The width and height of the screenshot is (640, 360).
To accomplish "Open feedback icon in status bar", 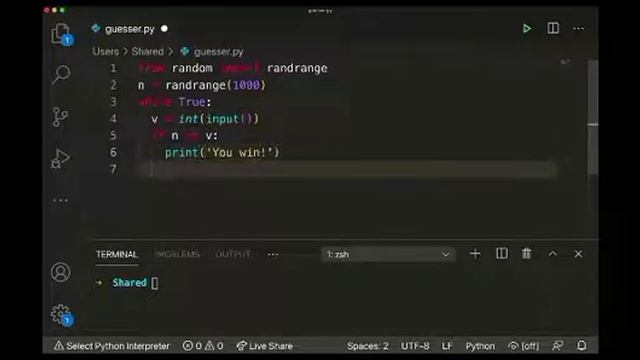I will pos(558,346).
